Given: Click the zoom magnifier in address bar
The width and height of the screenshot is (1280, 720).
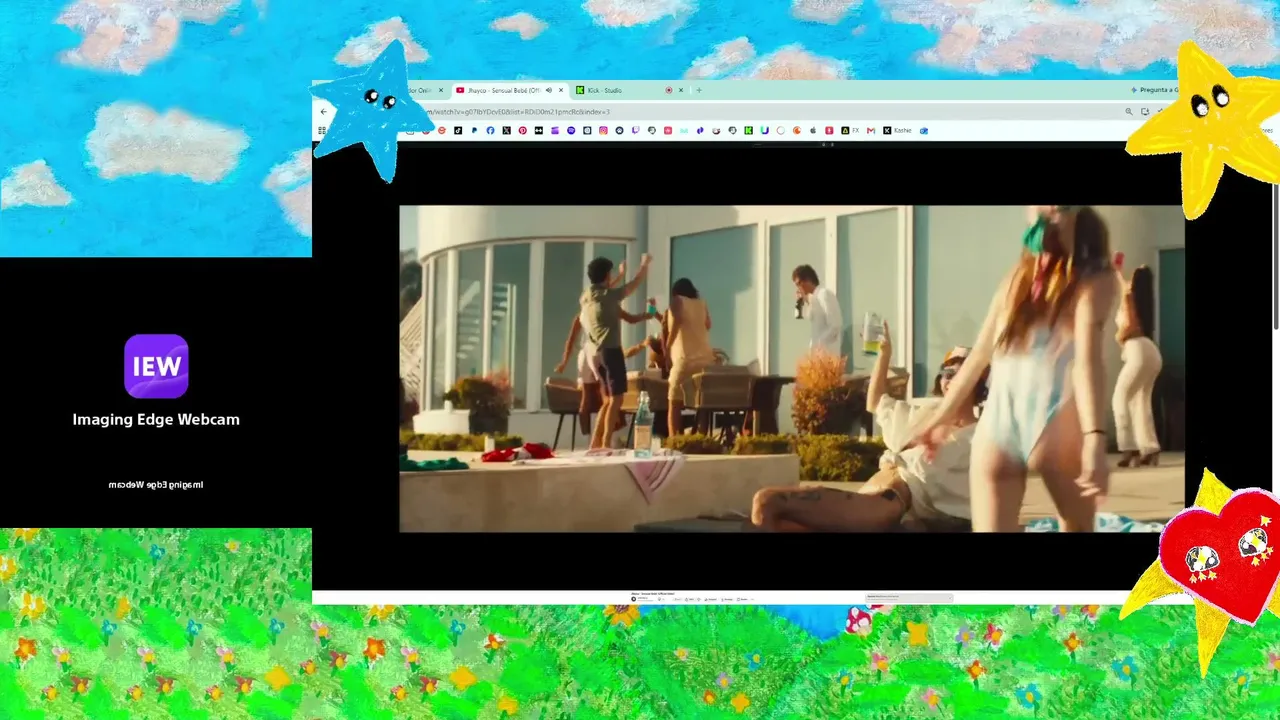Looking at the screenshot, I should coord(1129,112).
